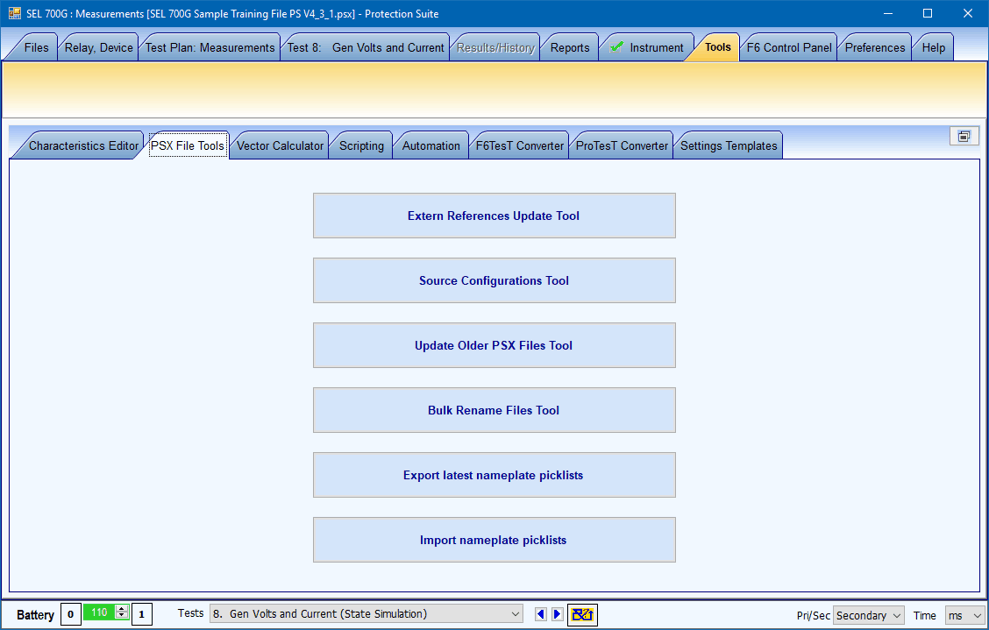This screenshot has height=630, width=989.
Task: Go to previous test with left arrow
Action: (541, 614)
